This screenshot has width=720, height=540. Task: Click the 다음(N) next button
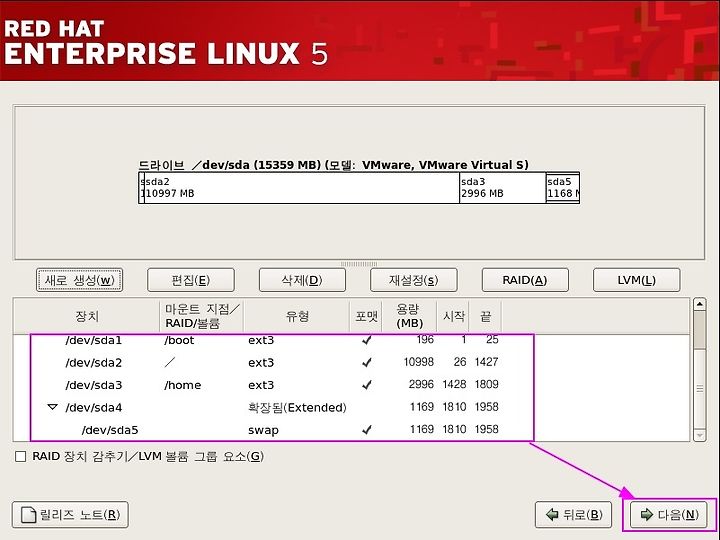671,514
